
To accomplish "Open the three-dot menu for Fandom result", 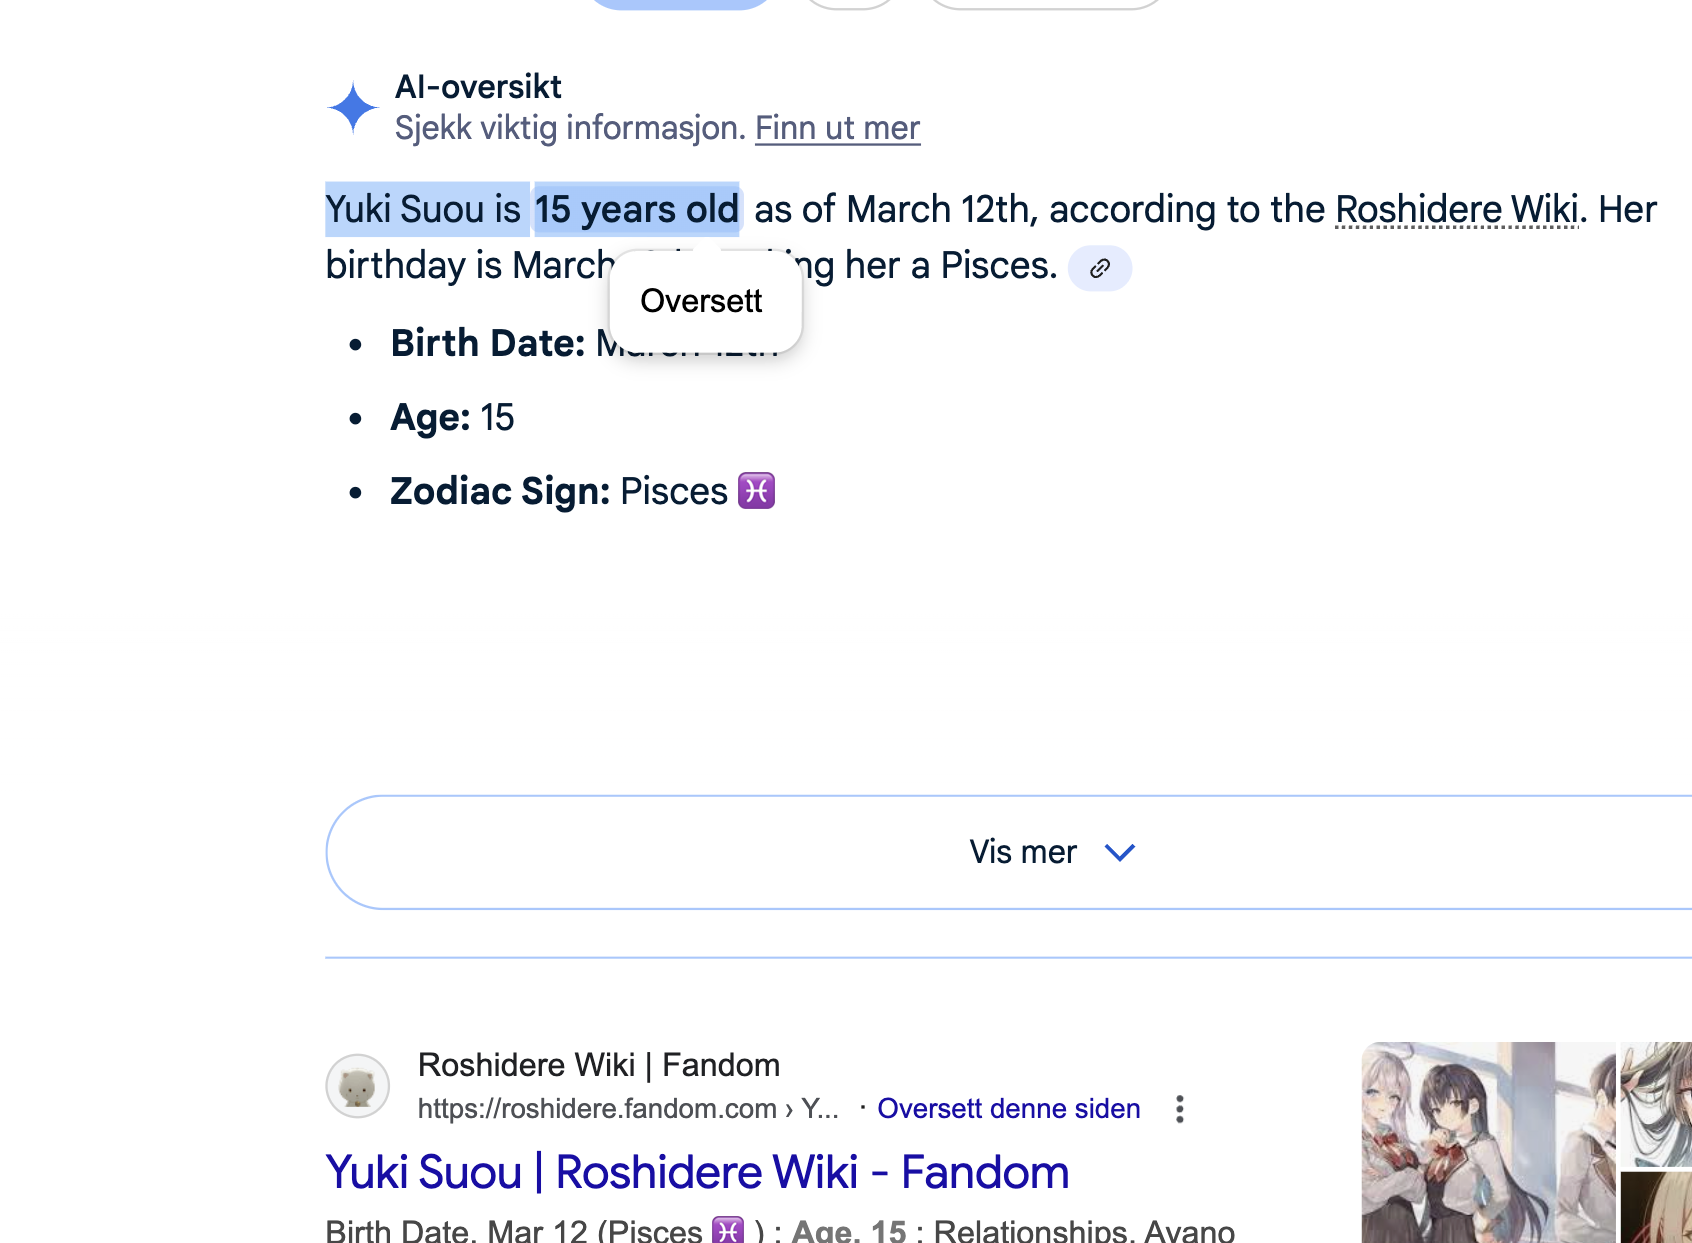I will click(x=1180, y=1109).
